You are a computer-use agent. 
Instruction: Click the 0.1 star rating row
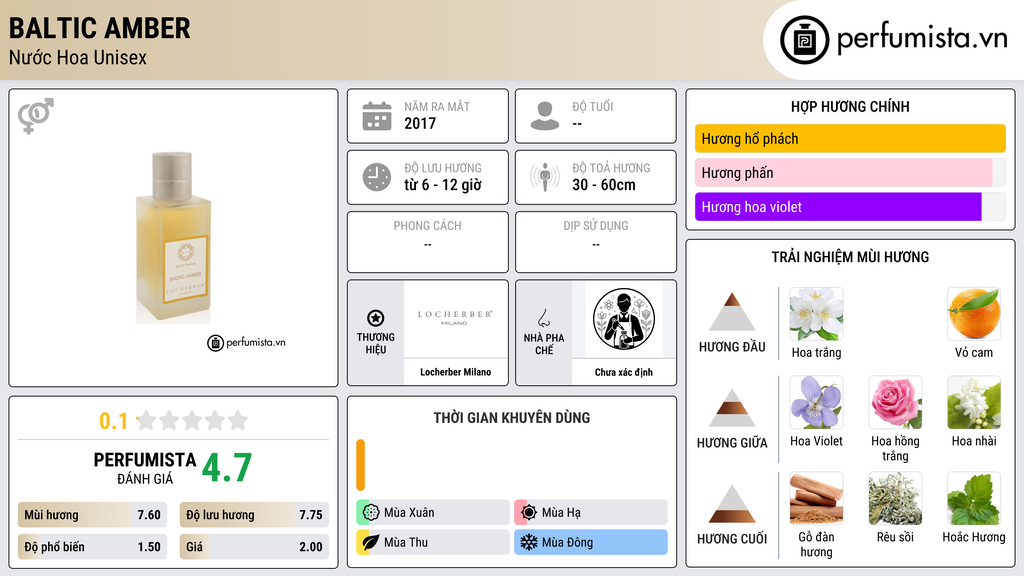click(x=173, y=421)
